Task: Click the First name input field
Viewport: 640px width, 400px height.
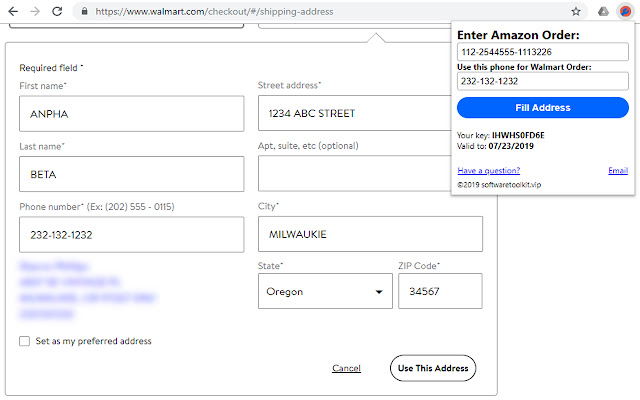Action: tap(131, 114)
